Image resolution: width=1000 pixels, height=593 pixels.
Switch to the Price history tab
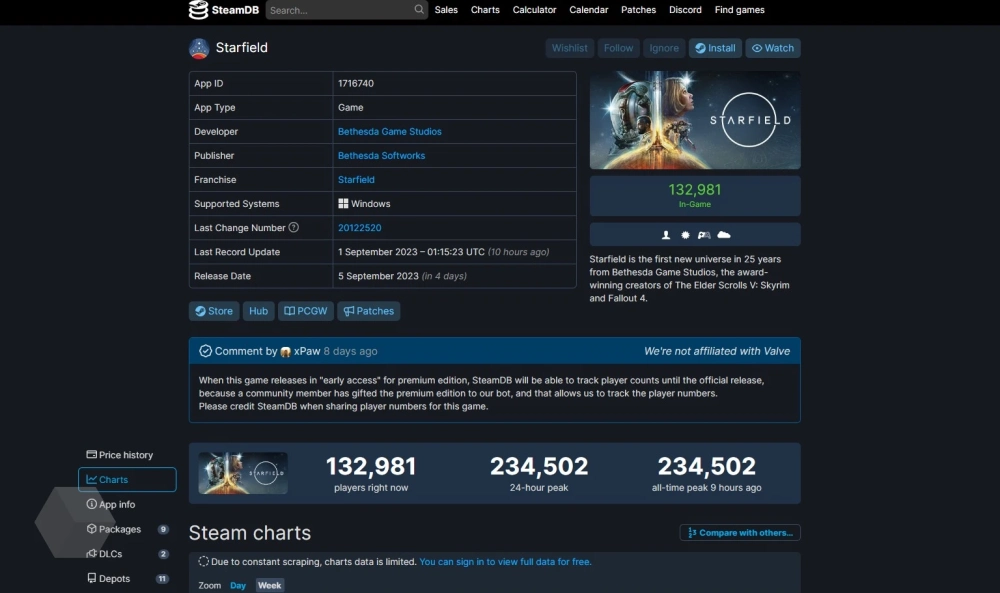[126, 455]
